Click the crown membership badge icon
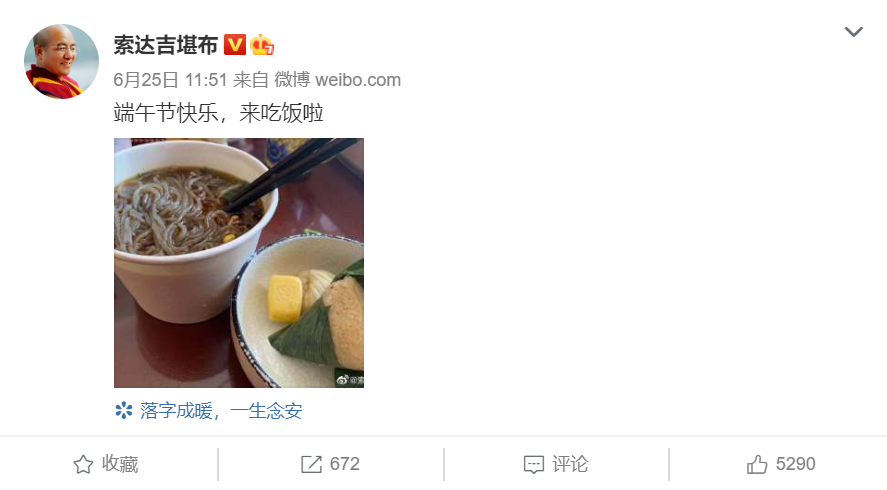887x490 pixels. click(262, 45)
